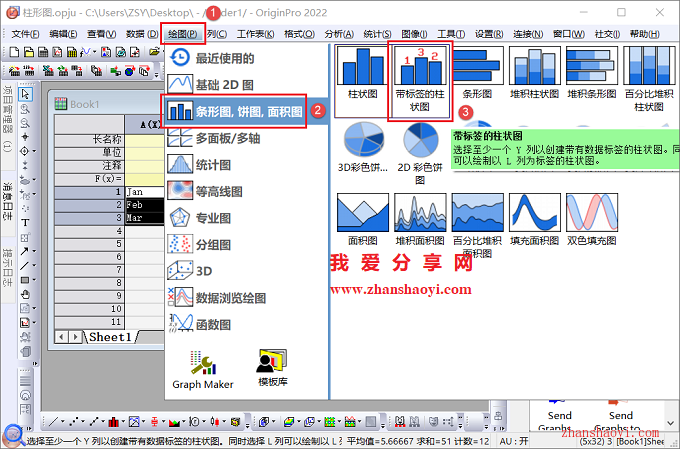Pick 百分比堆积面积图 template
Image resolution: width=680 pixels, height=449 pixels.
click(477, 226)
